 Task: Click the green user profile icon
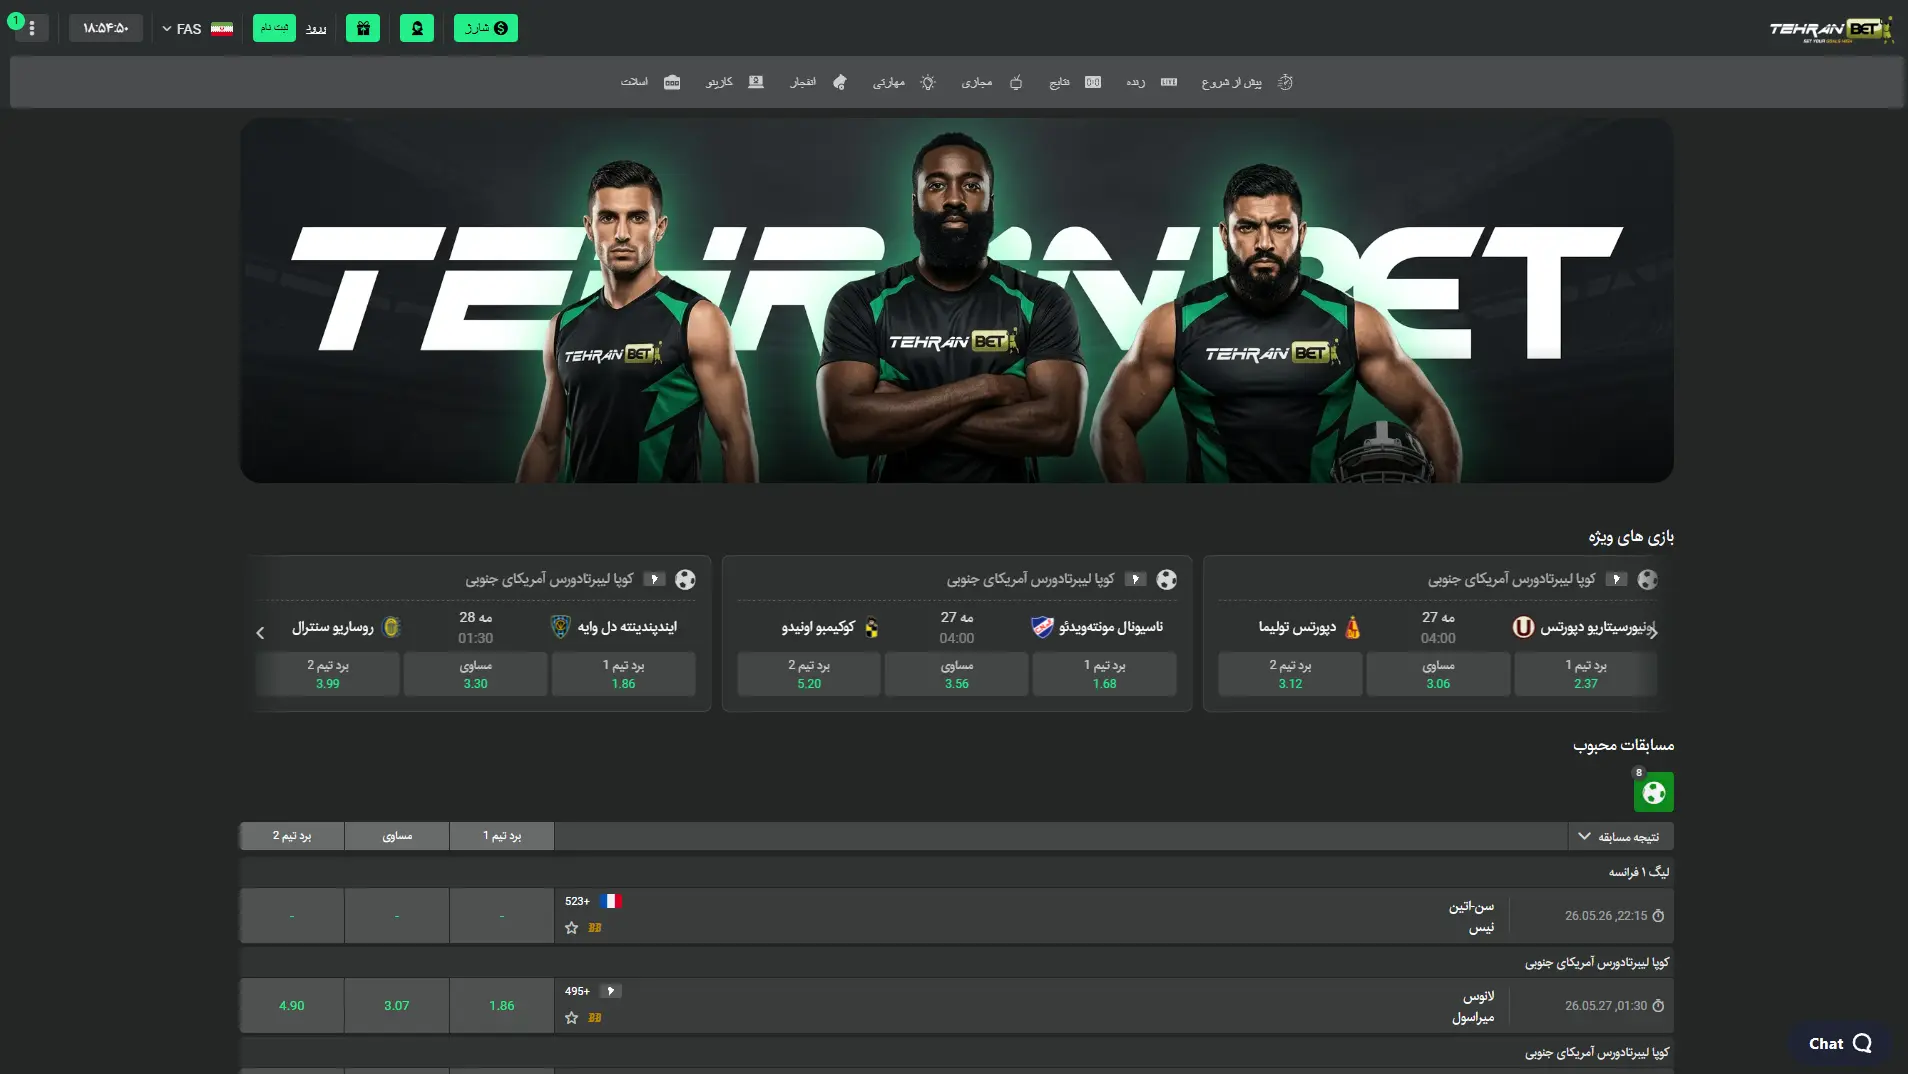[x=417, y=28]
